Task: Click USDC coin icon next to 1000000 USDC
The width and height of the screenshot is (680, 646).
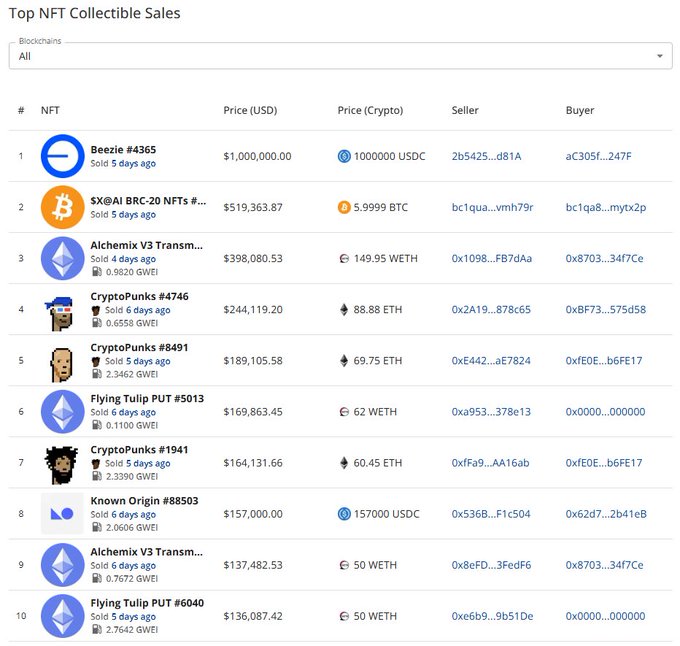Action: pos(344,156)
